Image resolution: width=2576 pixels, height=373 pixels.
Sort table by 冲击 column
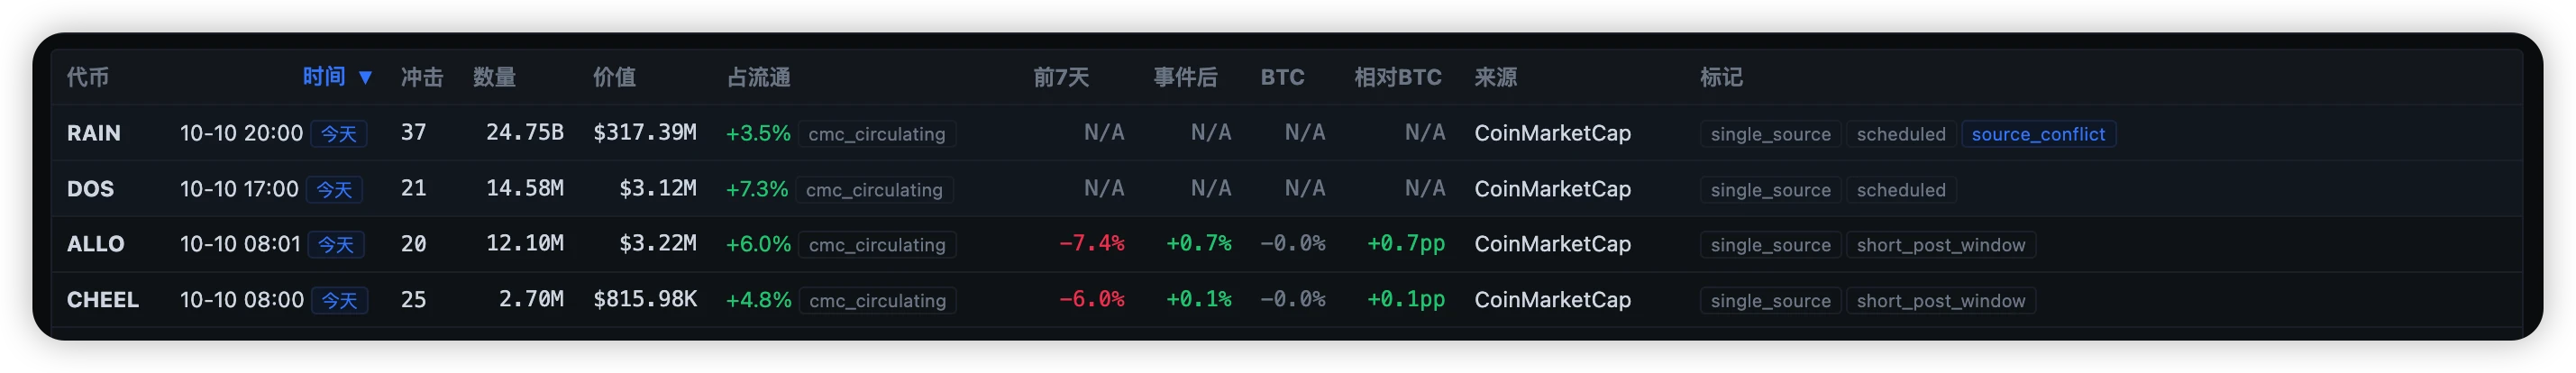[422, 77]
